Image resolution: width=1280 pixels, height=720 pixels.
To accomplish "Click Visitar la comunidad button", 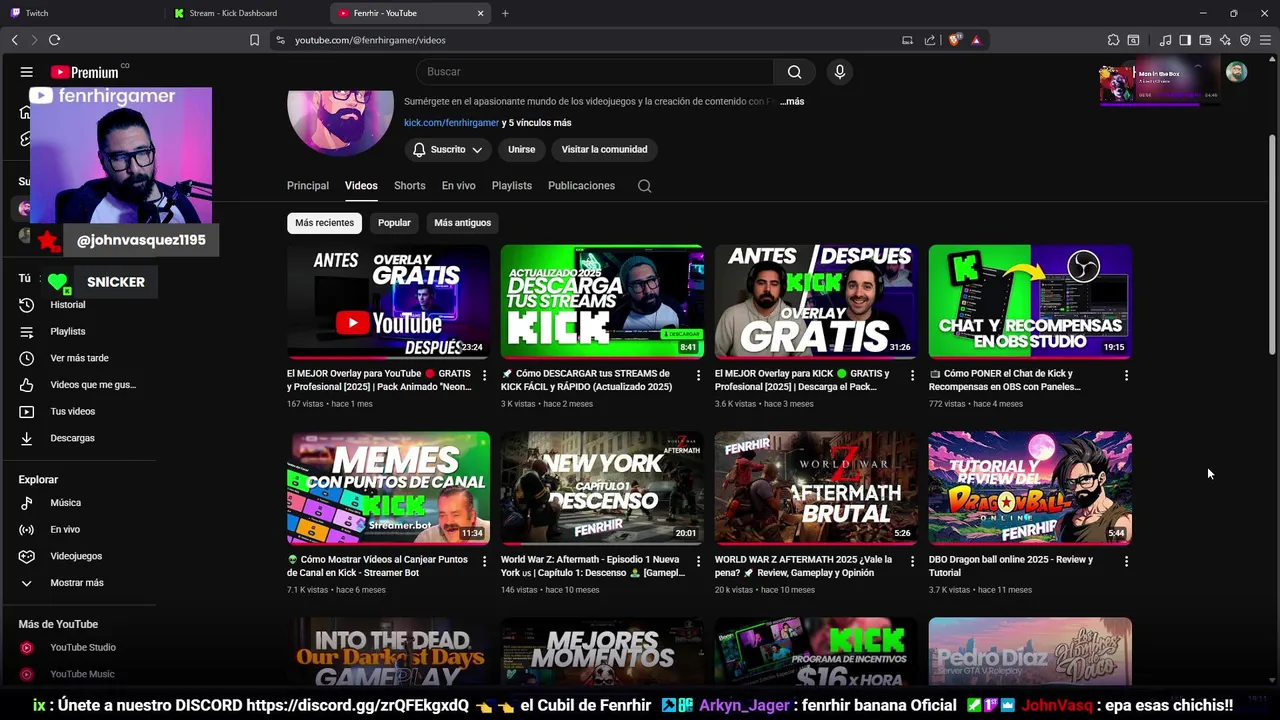I will click(604, 150).
